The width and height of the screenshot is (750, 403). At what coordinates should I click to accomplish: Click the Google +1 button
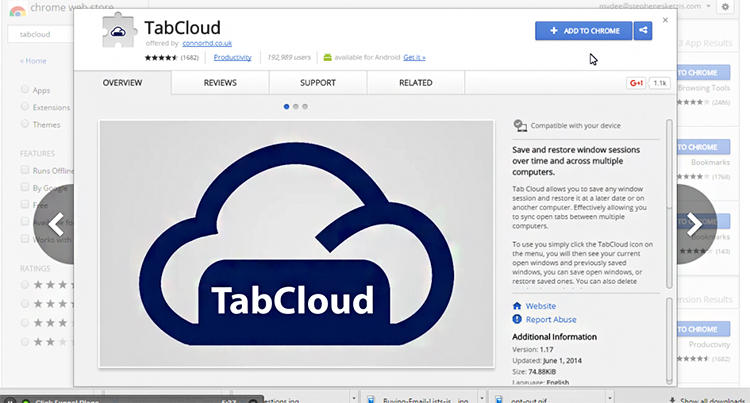635,83
